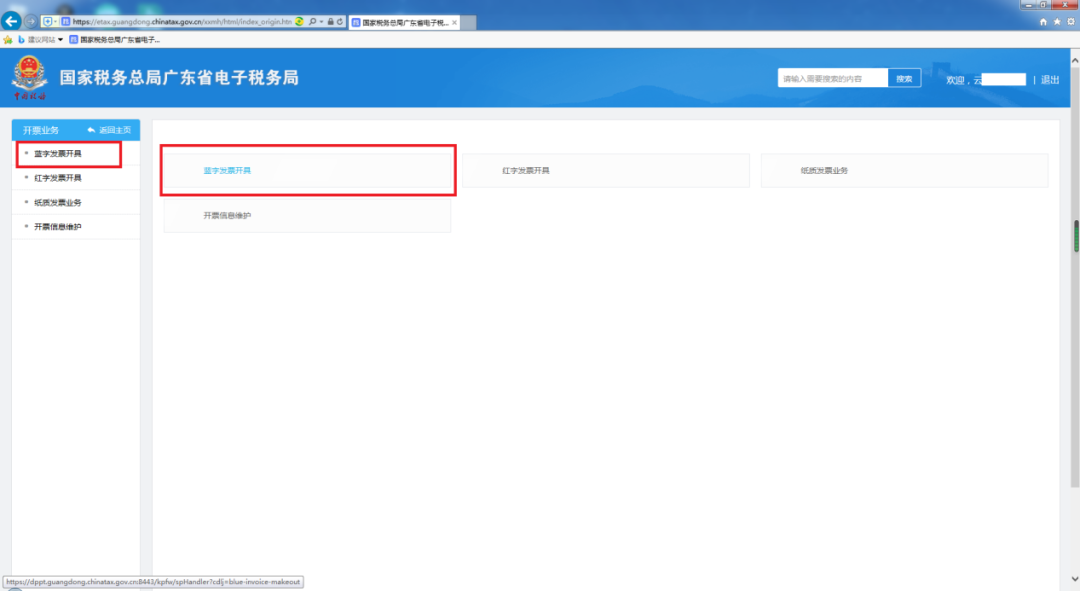Click the 国家税务总局广东省电子税务局 header title
The image size is (1080, 591).
tap(179, 78)
